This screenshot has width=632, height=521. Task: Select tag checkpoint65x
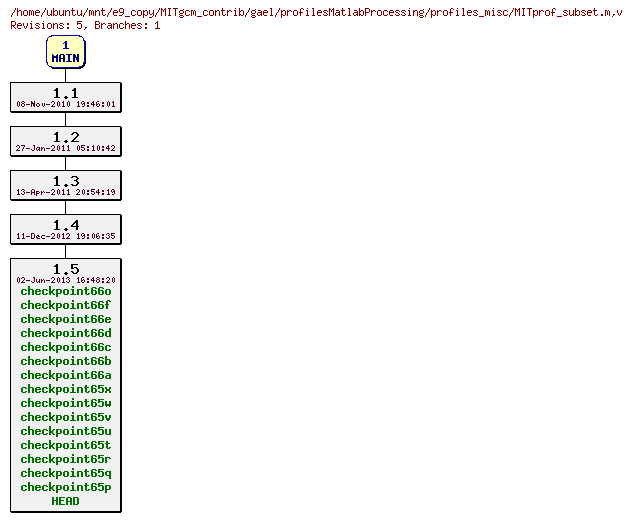click(x=66, y=390)
